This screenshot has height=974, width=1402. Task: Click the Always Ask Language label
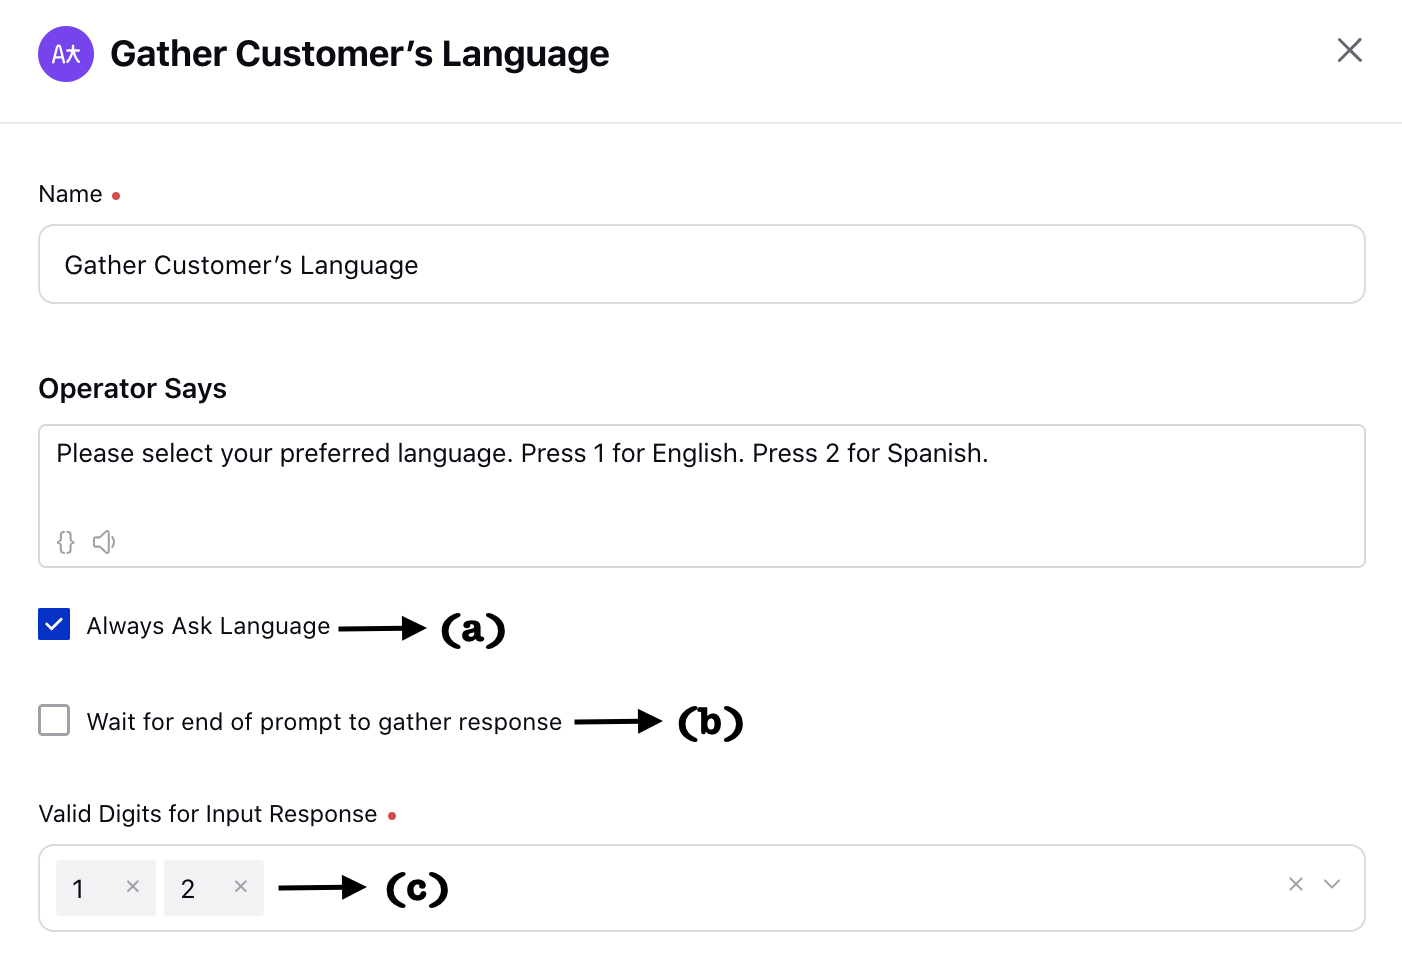[208, 626]
